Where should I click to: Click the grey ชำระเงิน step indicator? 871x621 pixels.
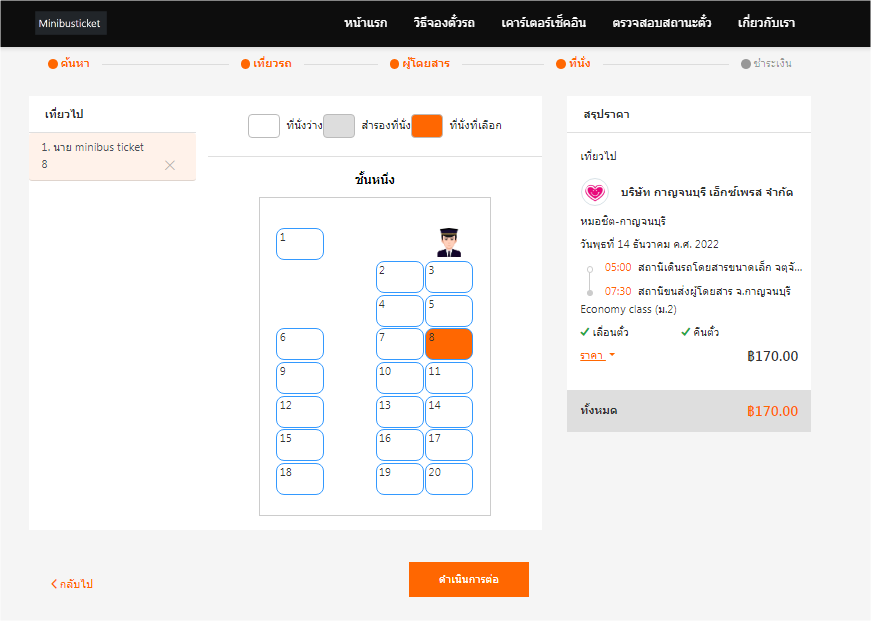point(746,64)
